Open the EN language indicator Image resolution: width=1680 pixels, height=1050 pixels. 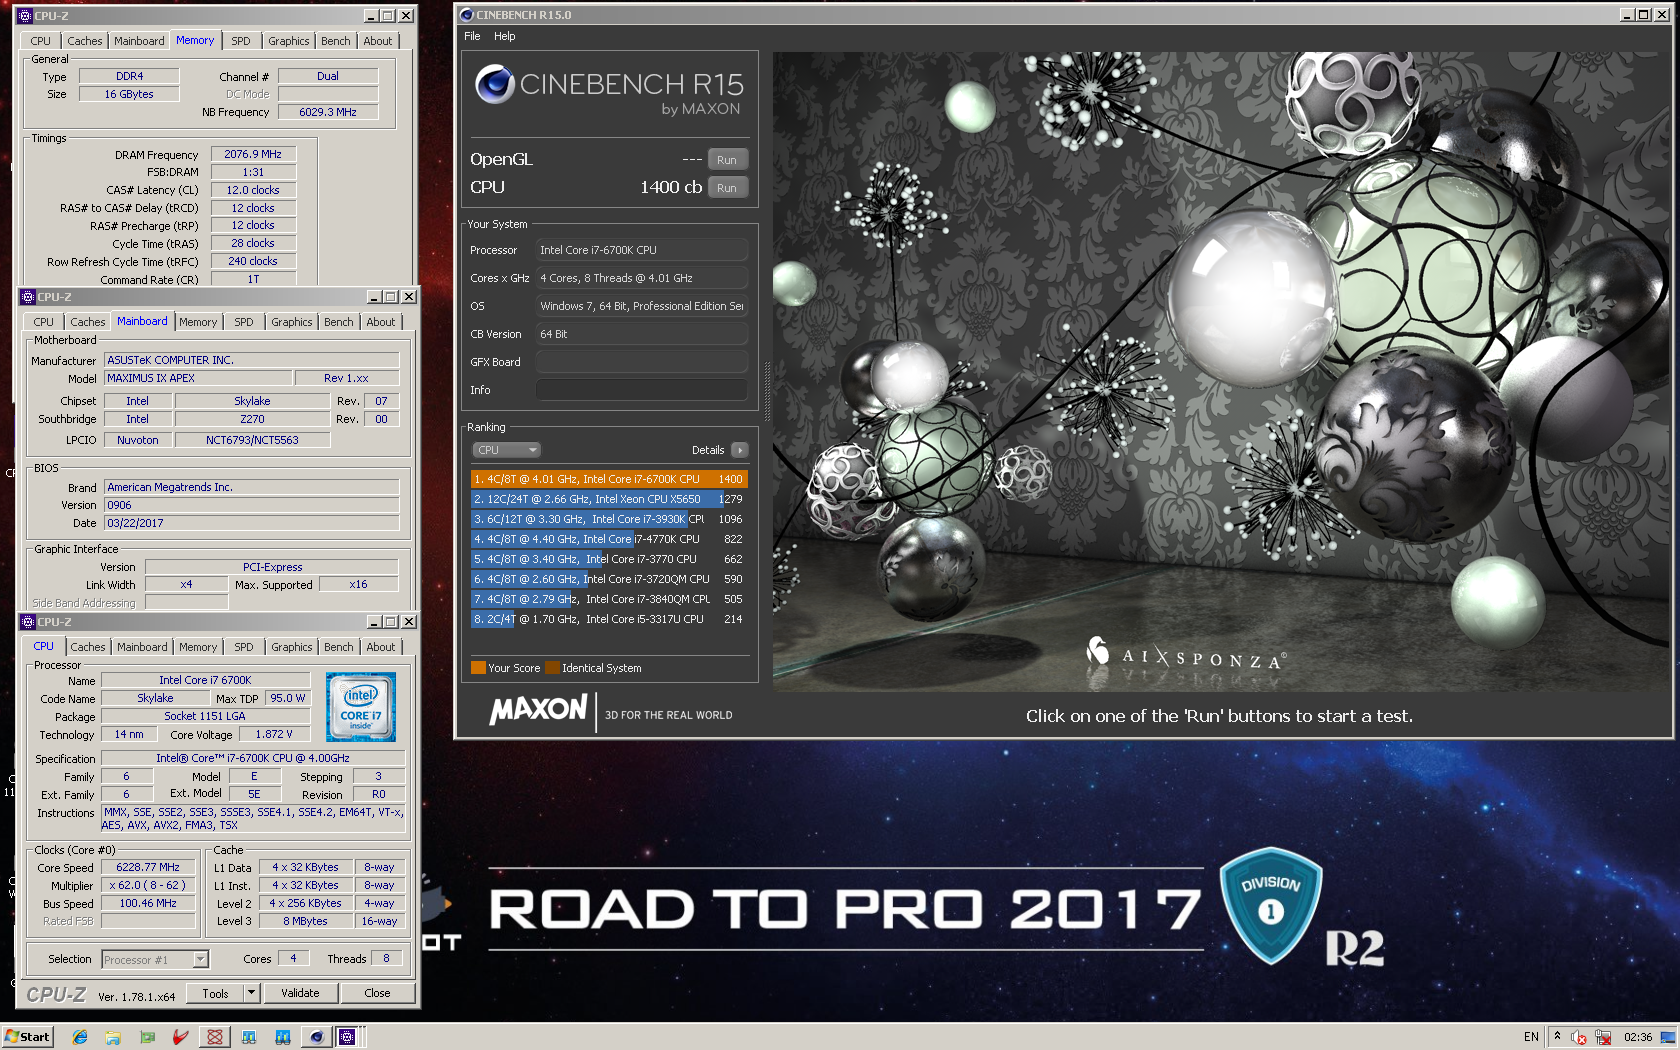(1531, 1037)
